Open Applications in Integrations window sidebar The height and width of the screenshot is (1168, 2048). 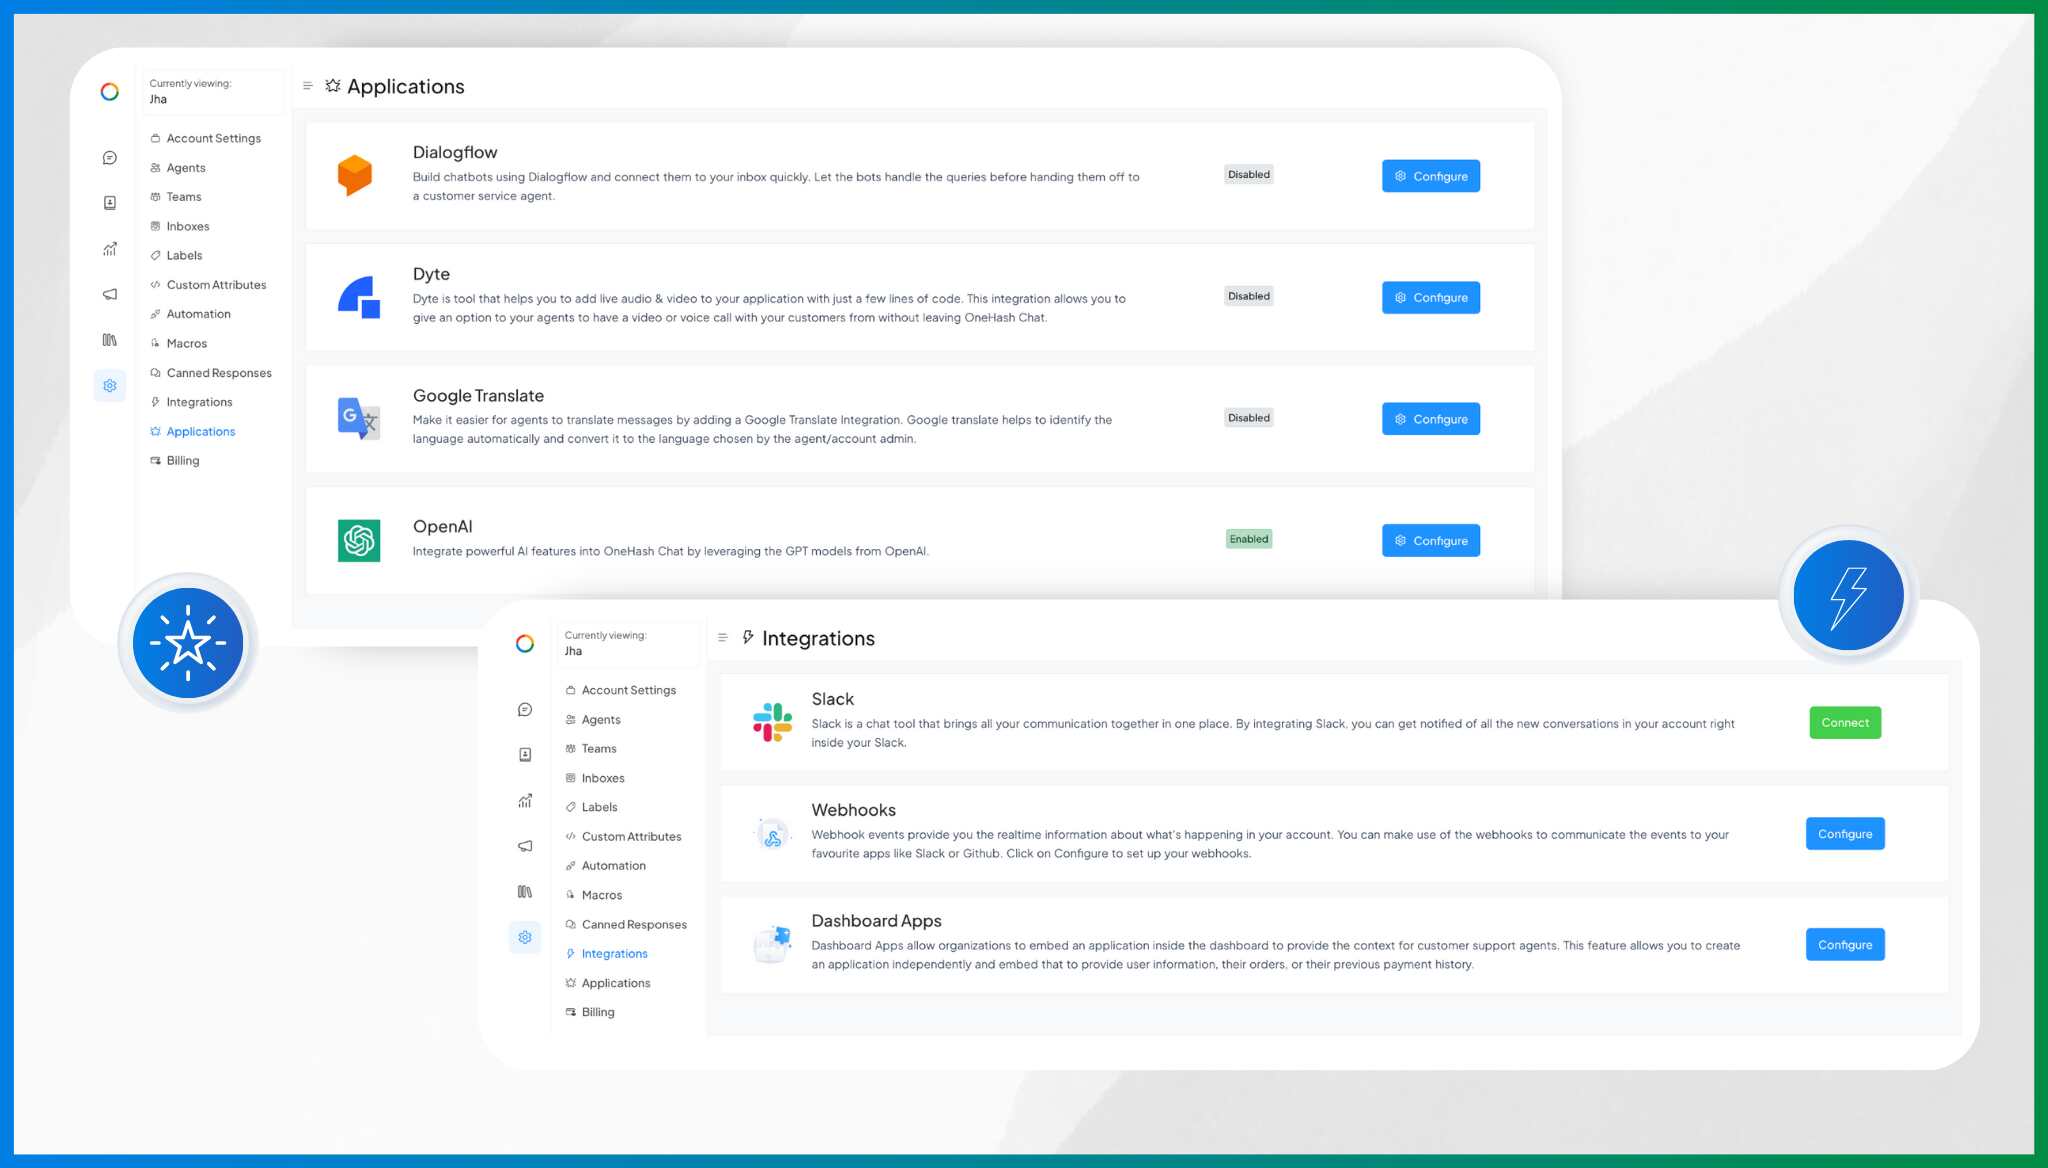click(608, 984)
